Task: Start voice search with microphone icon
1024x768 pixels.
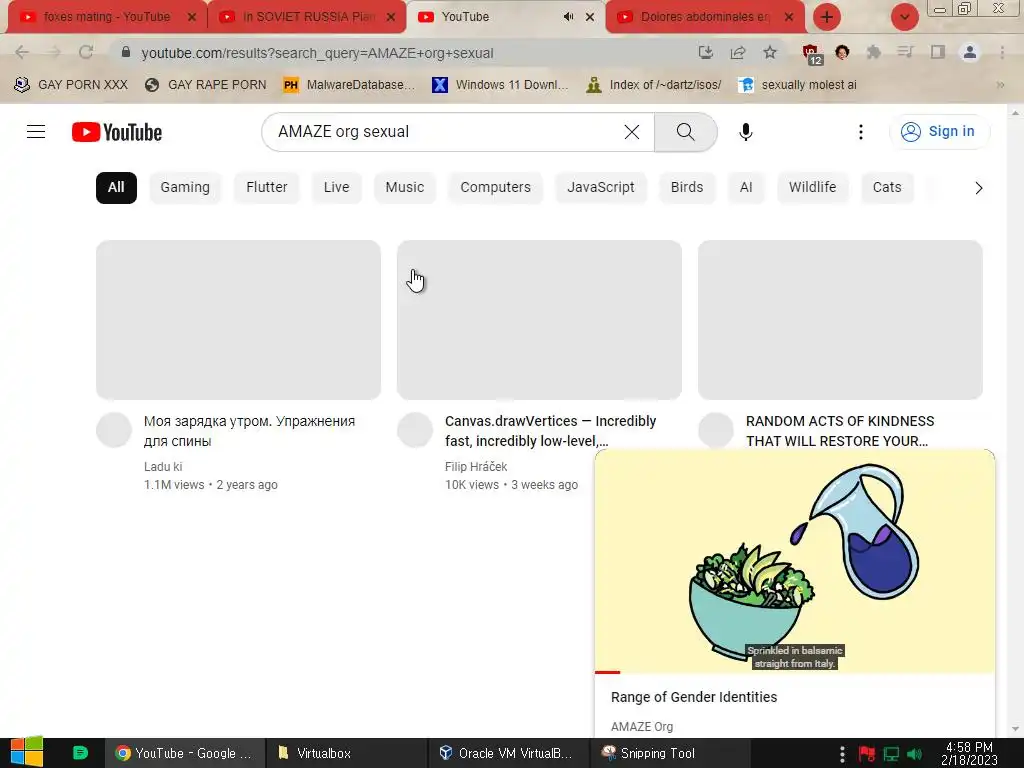Action: click(745, 132)
